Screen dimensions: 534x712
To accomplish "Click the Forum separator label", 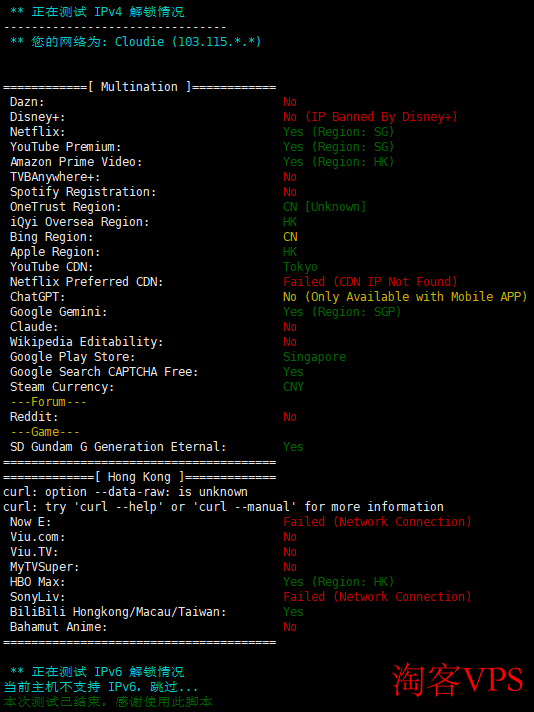I will [x=48, y=402].
